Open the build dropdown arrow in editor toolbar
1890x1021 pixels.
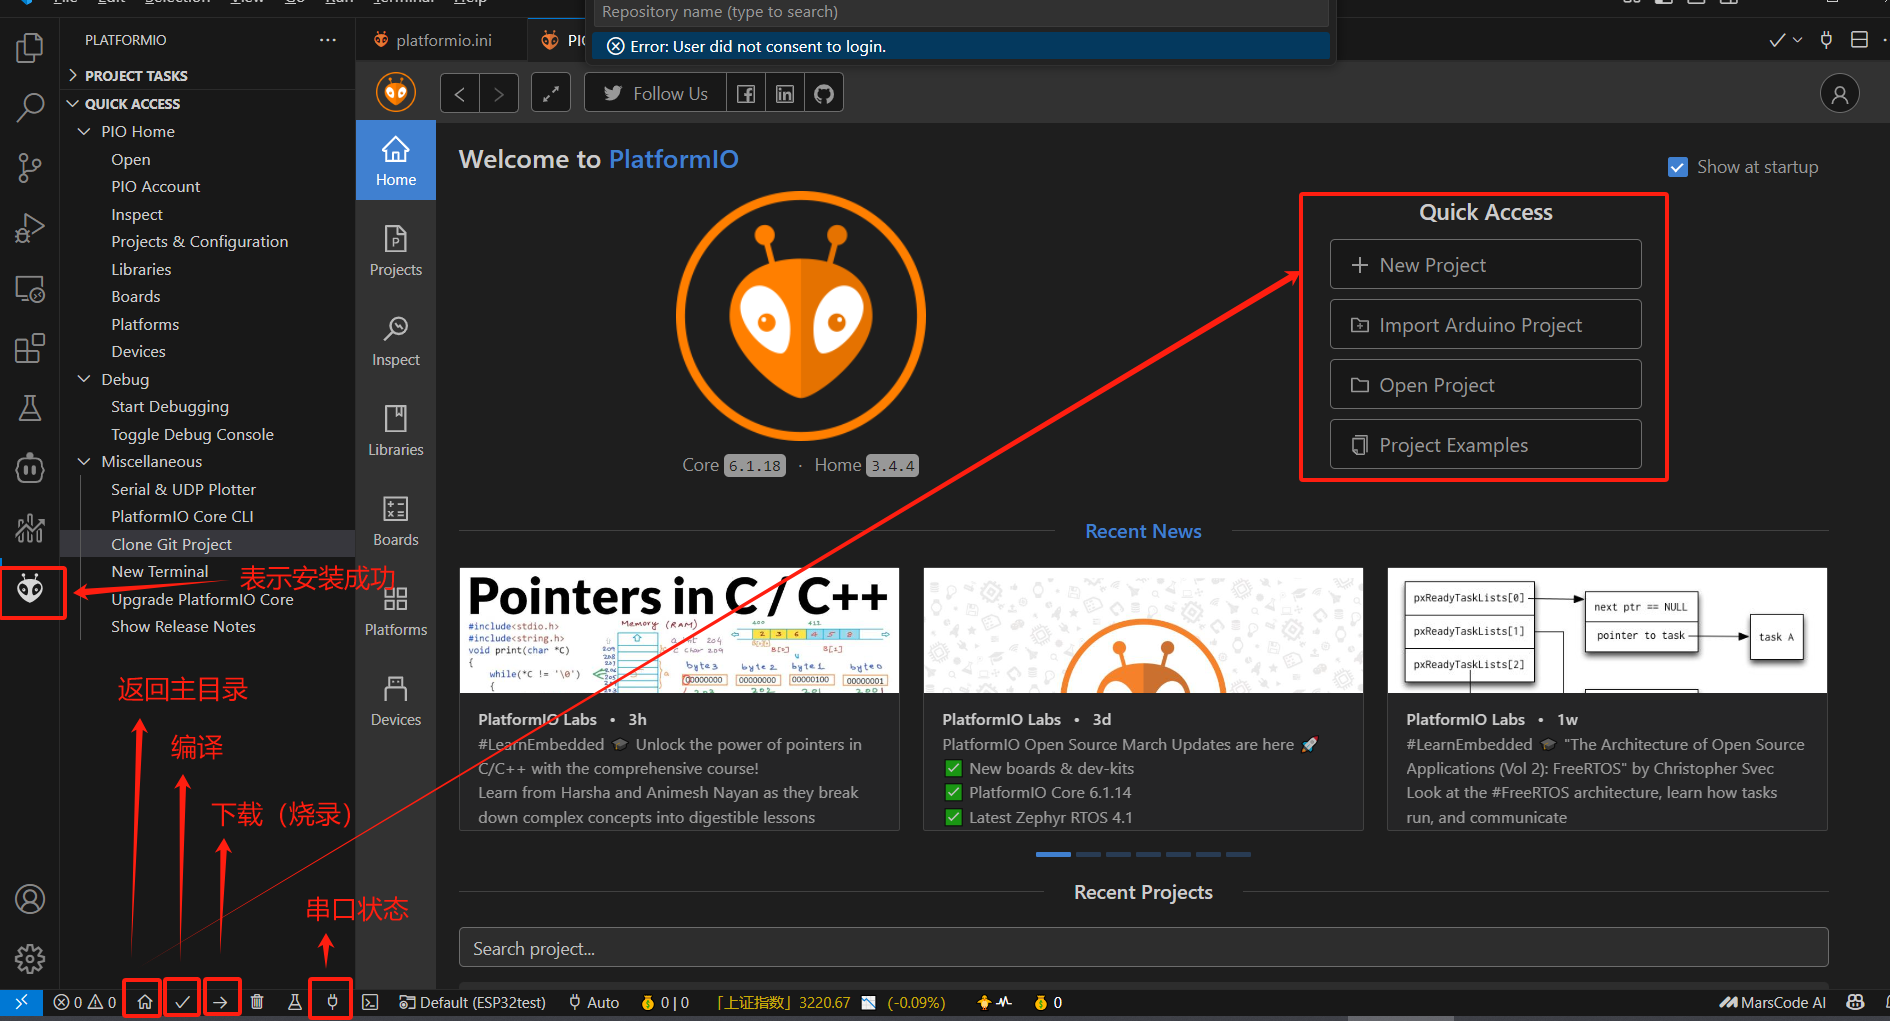(1798, 40)
